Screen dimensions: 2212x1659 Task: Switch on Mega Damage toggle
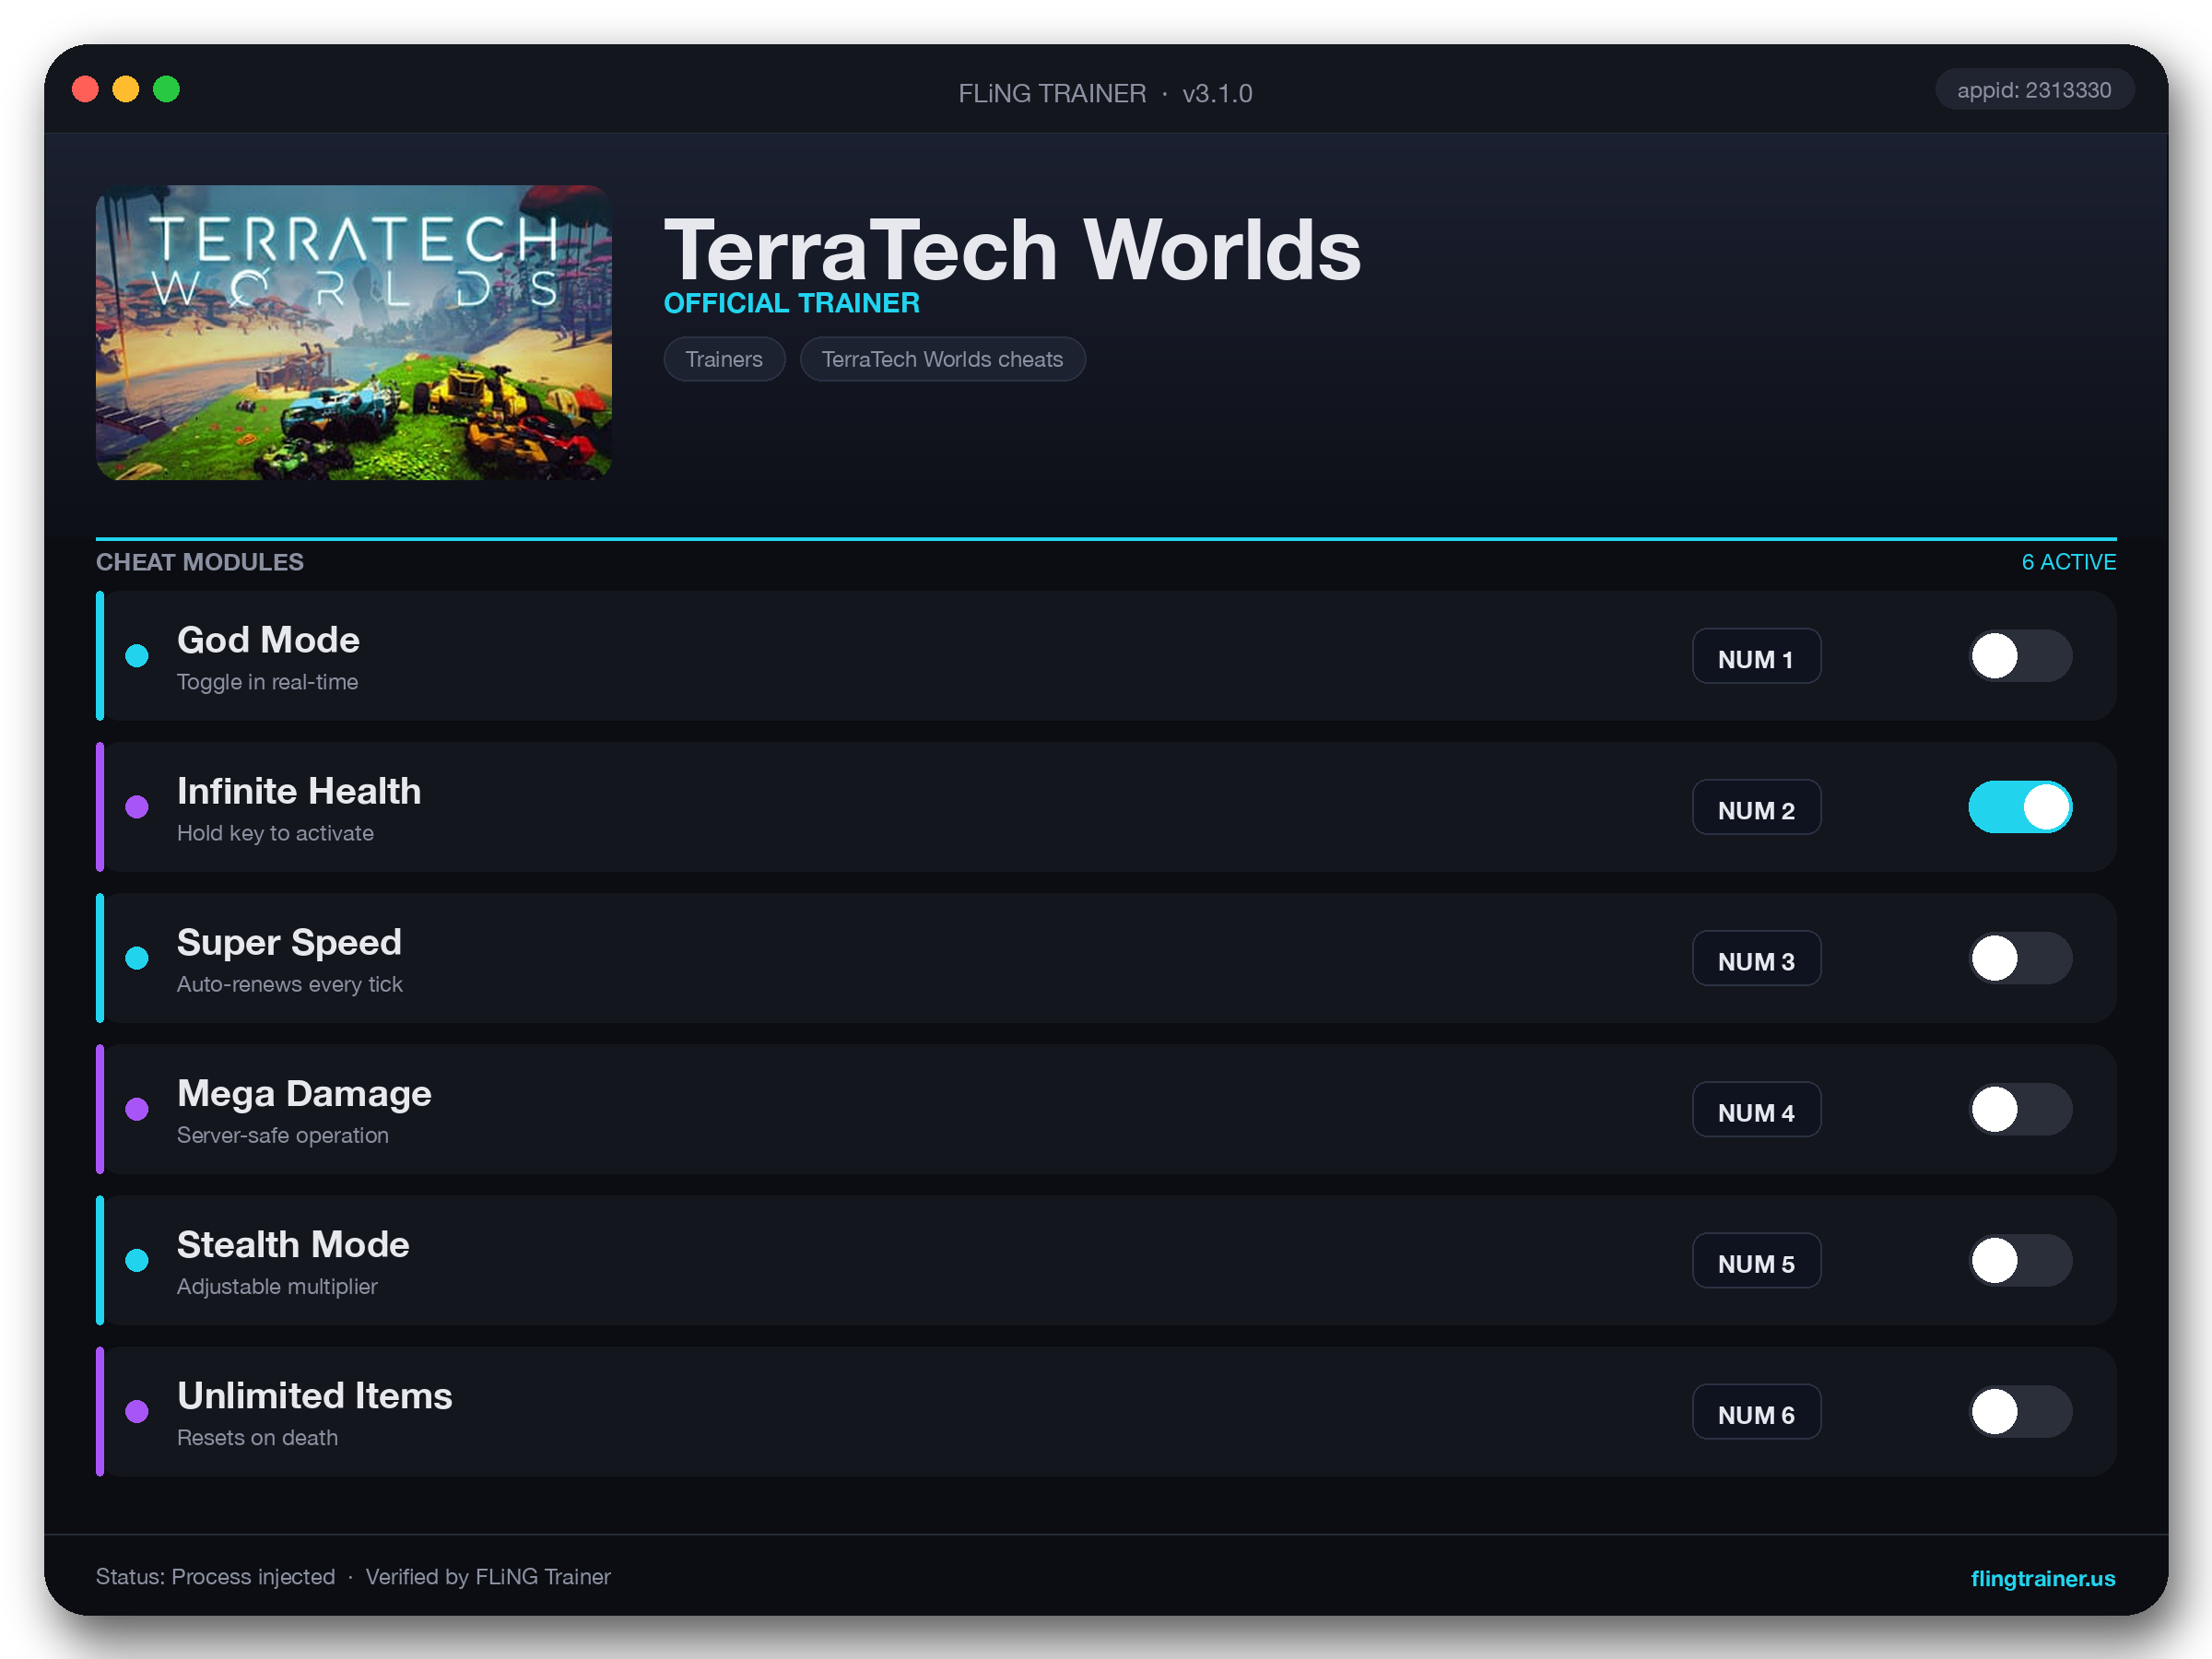point(2020,1109)
